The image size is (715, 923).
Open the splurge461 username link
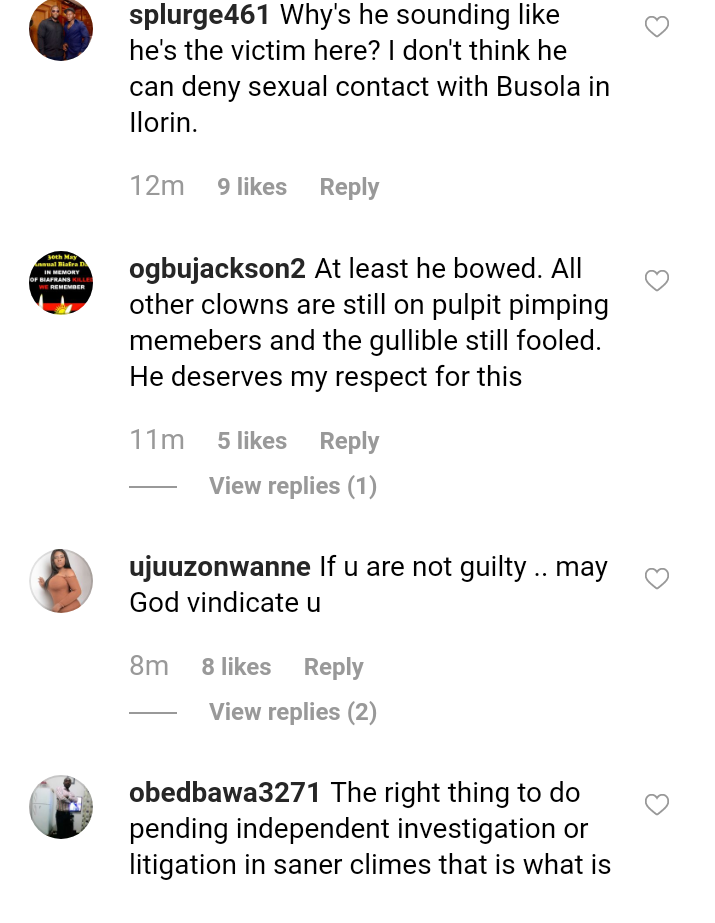point(200,15)
